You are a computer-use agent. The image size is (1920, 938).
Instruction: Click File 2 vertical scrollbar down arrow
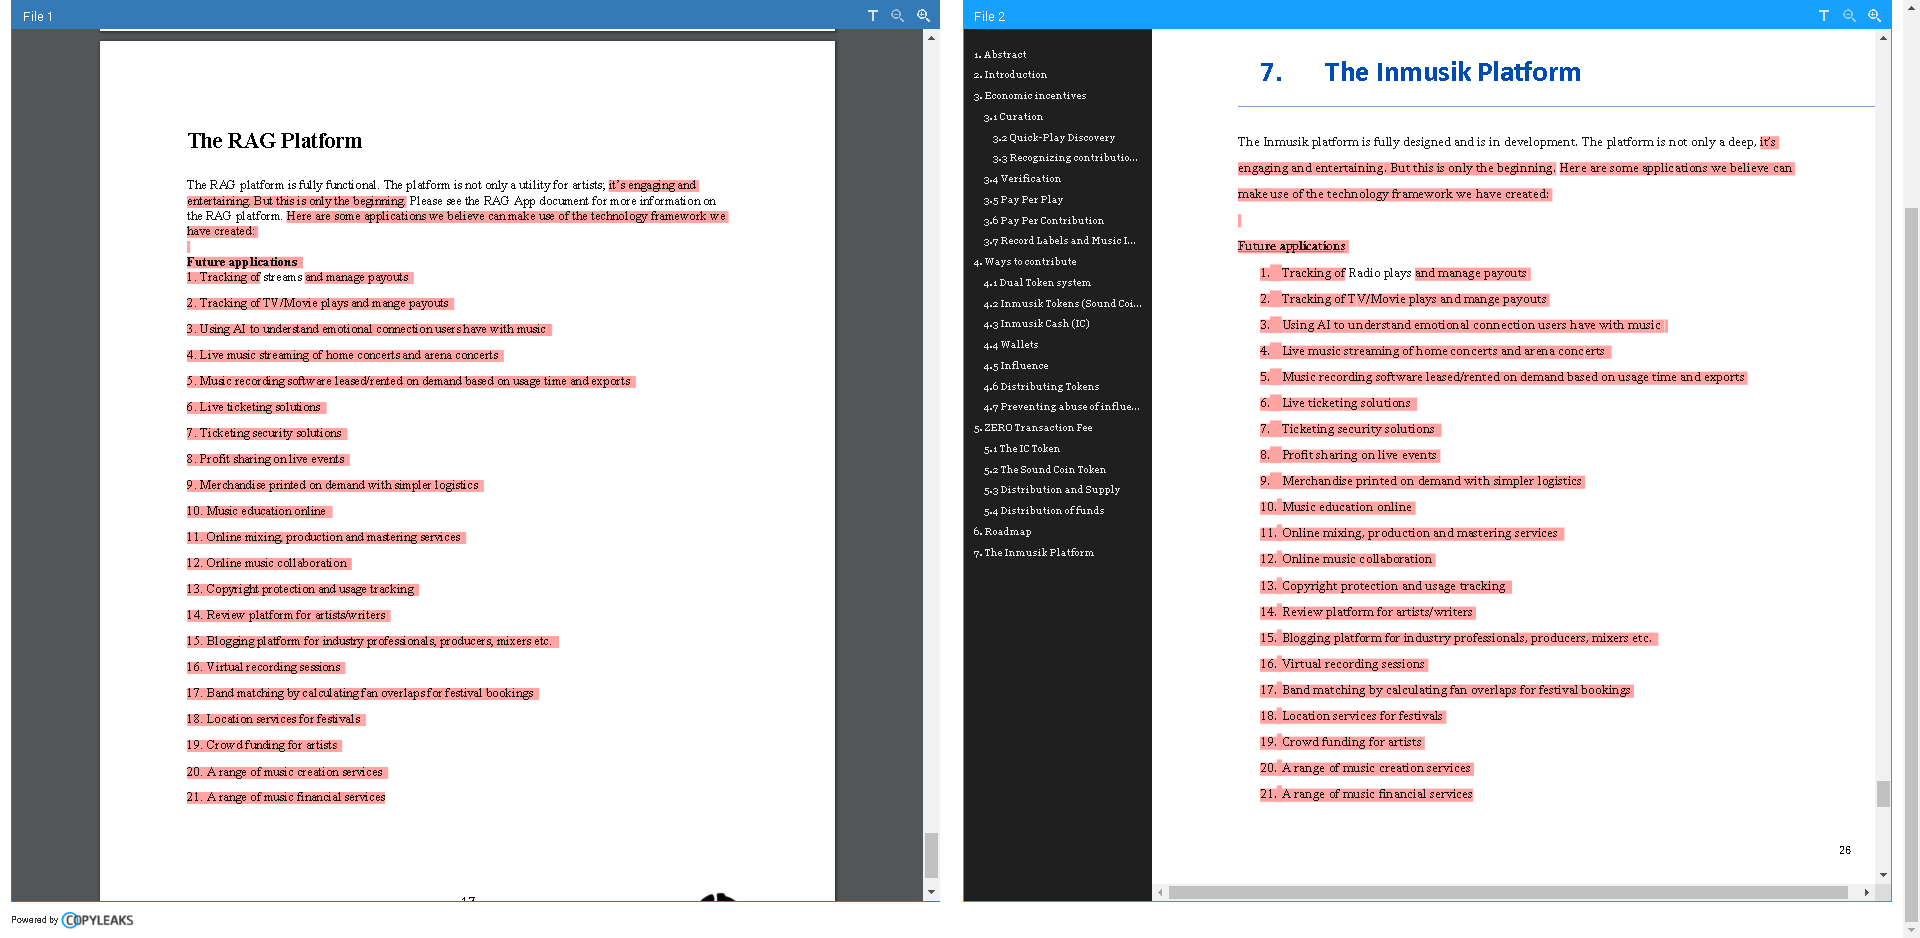pos(1883,875)
